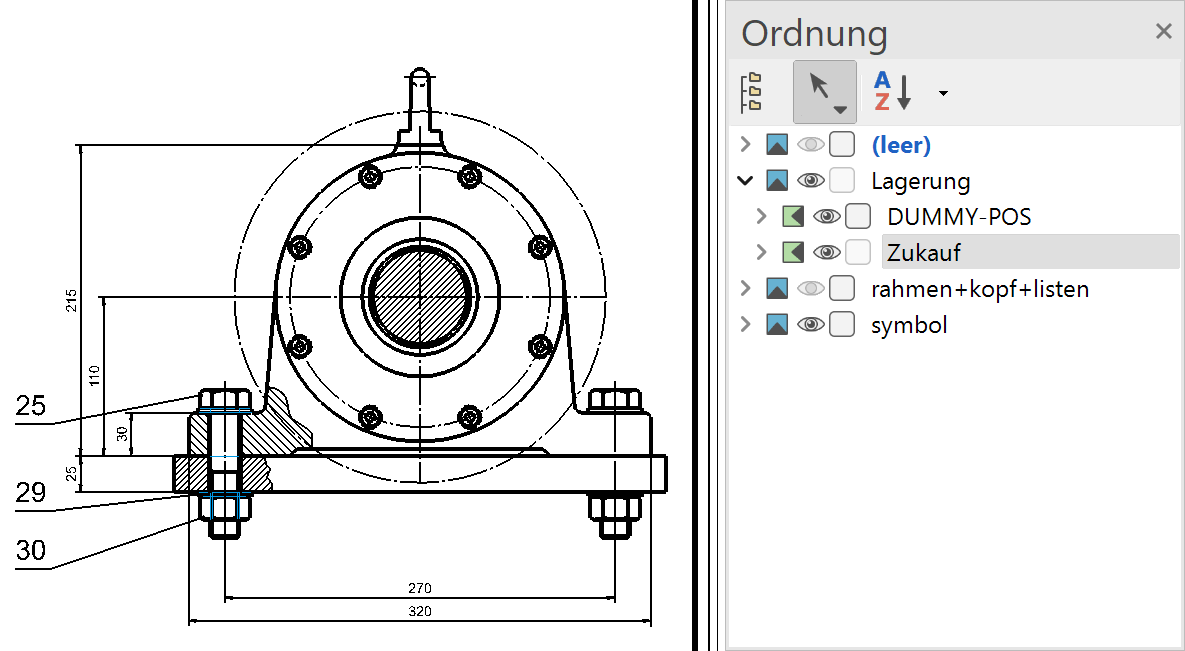Close the Ordnung panel

click(x=1163, y=32)
